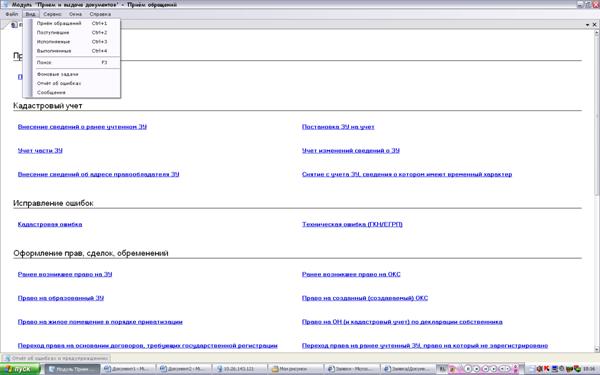Image resolution: width=600 pixels, height=375 pixels.
Task: Open link Снятие с учета ЗУ временный характер
Action: [x=407, y=174]
